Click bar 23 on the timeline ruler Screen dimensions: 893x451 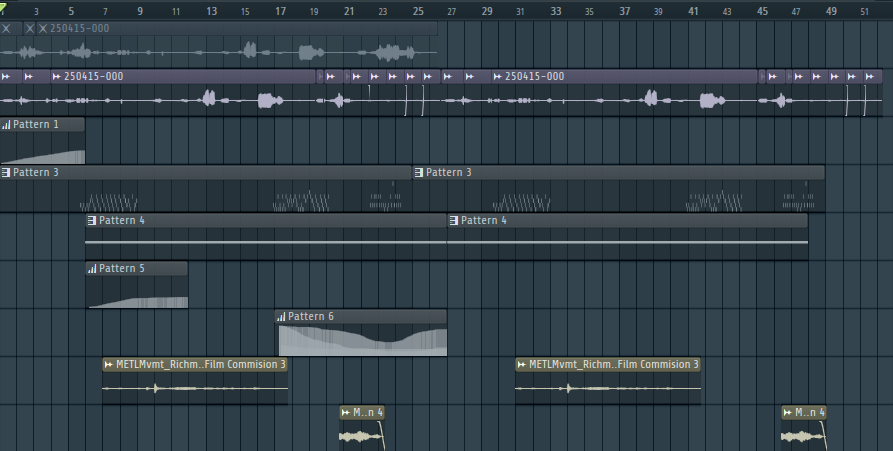click(x=383, y=11)
